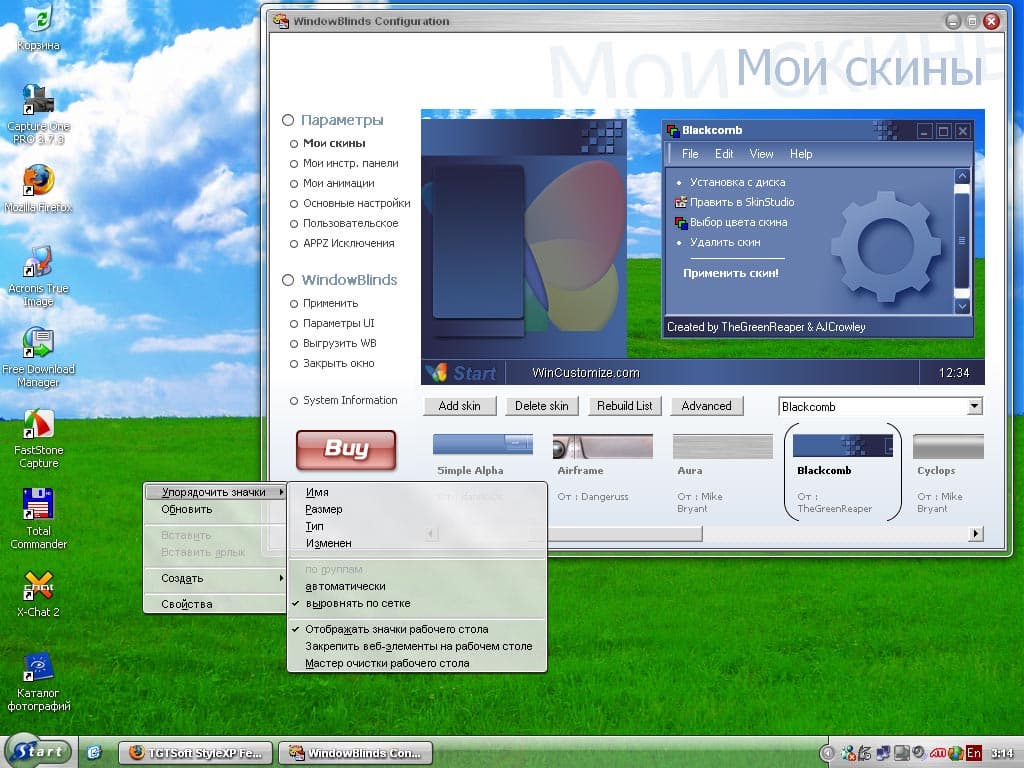Switch to WindowBlinds Config taskbar button
1024x768 pixels.
[x=356, y=753]
